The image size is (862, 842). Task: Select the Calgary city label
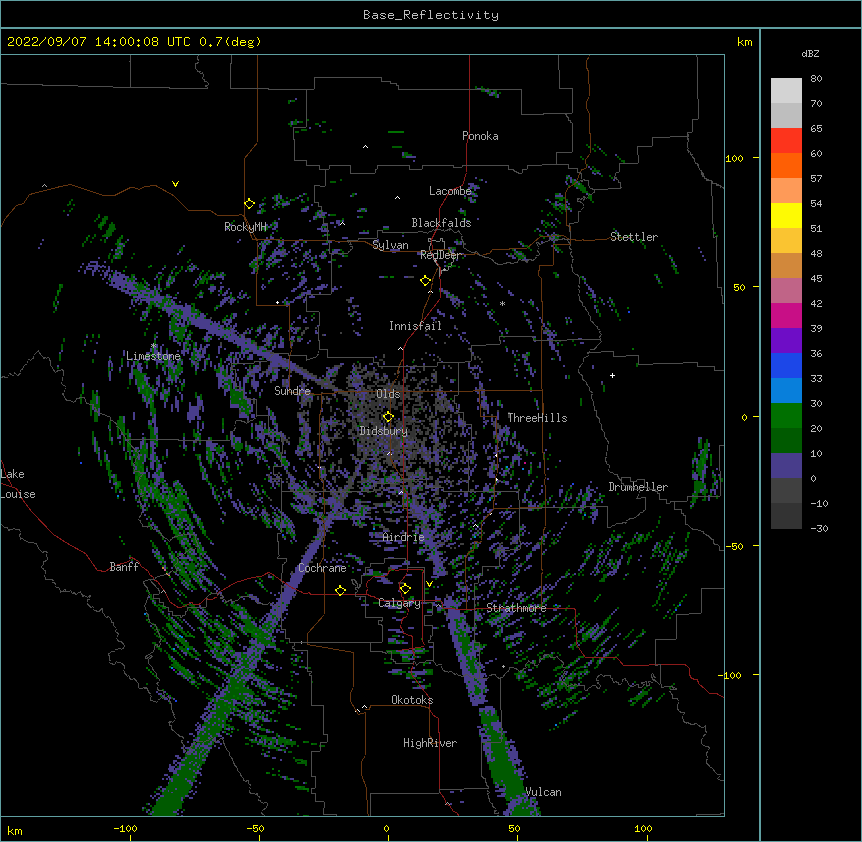point(399,603)
